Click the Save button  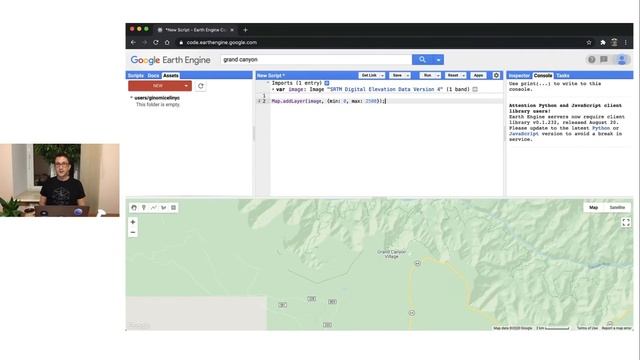pyautogui.click(x=397, y=76)
